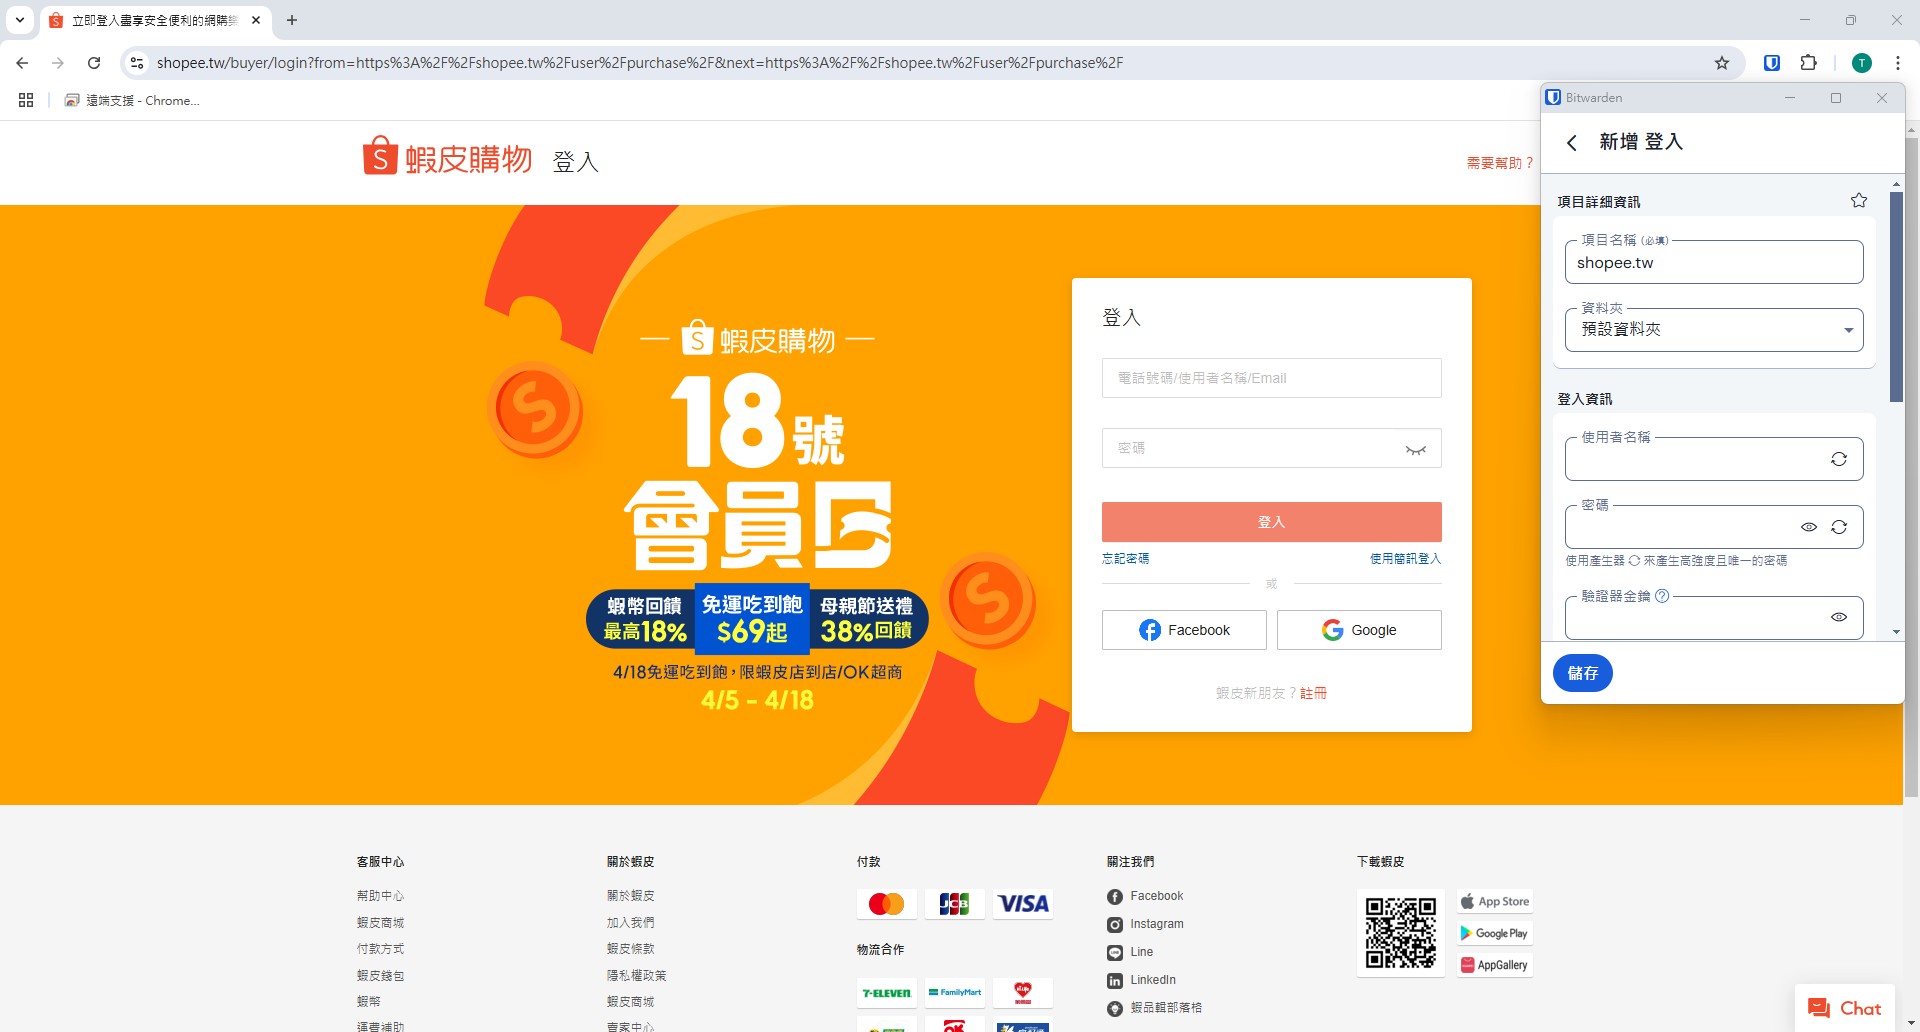Open the 預設資料夾 folder dropdown

(1847, 329)
